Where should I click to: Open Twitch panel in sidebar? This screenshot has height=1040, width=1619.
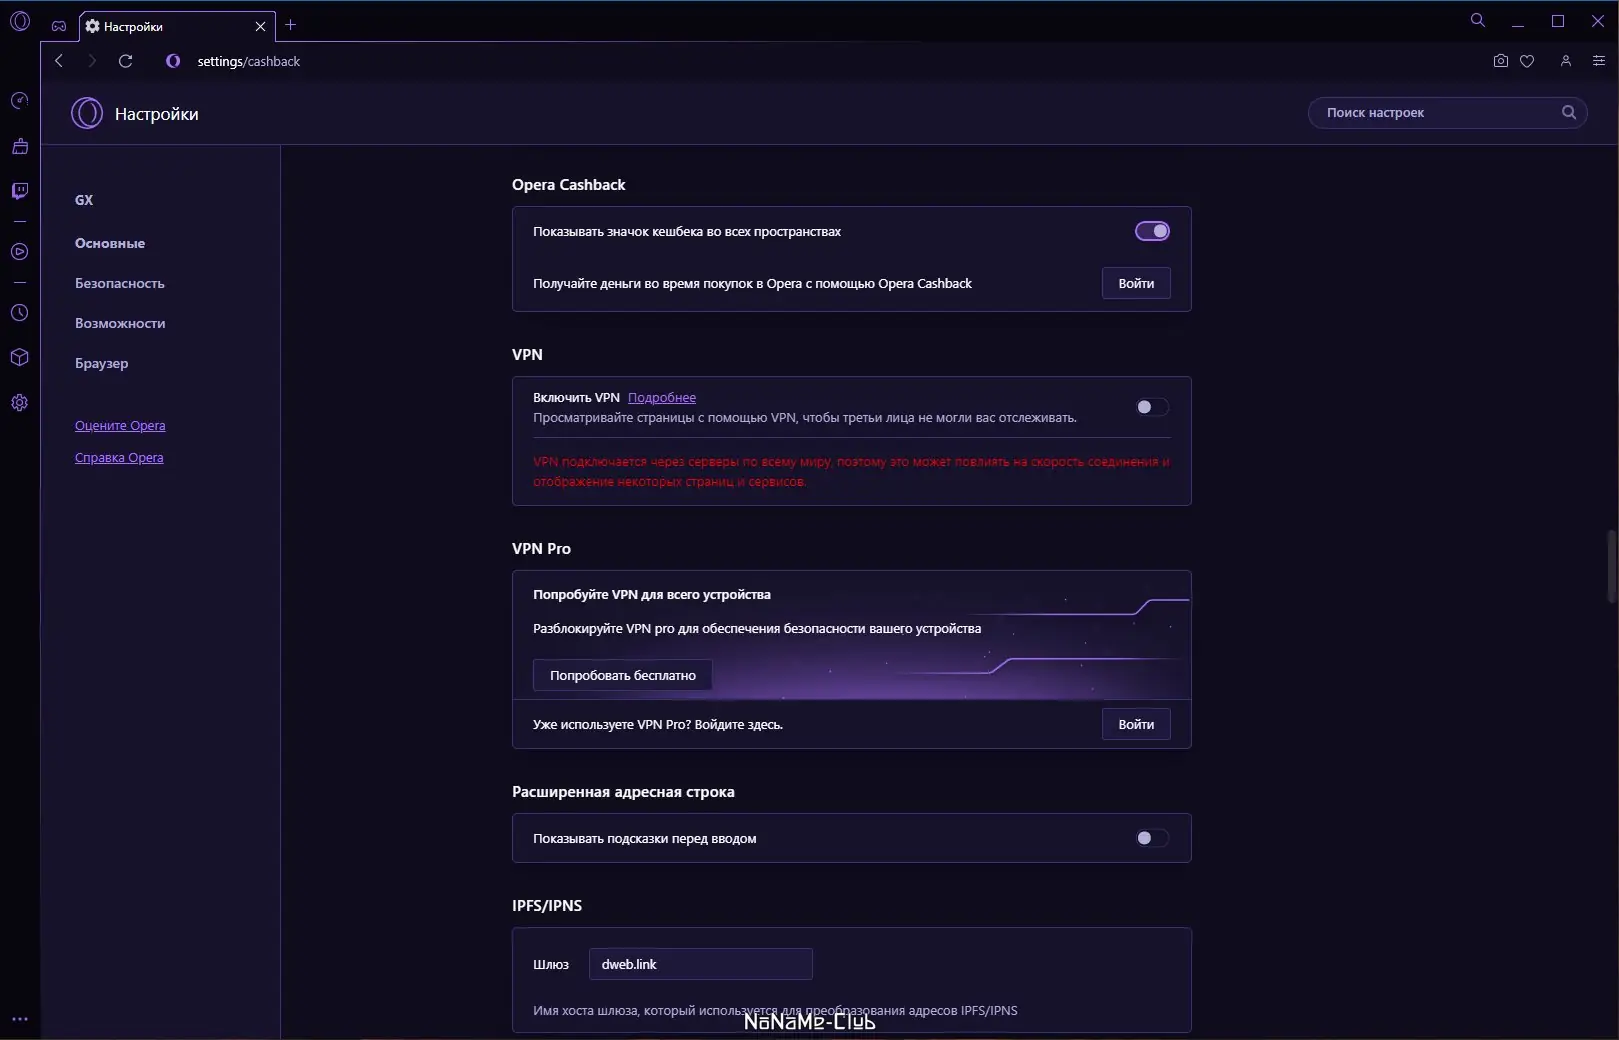(19, 191)
